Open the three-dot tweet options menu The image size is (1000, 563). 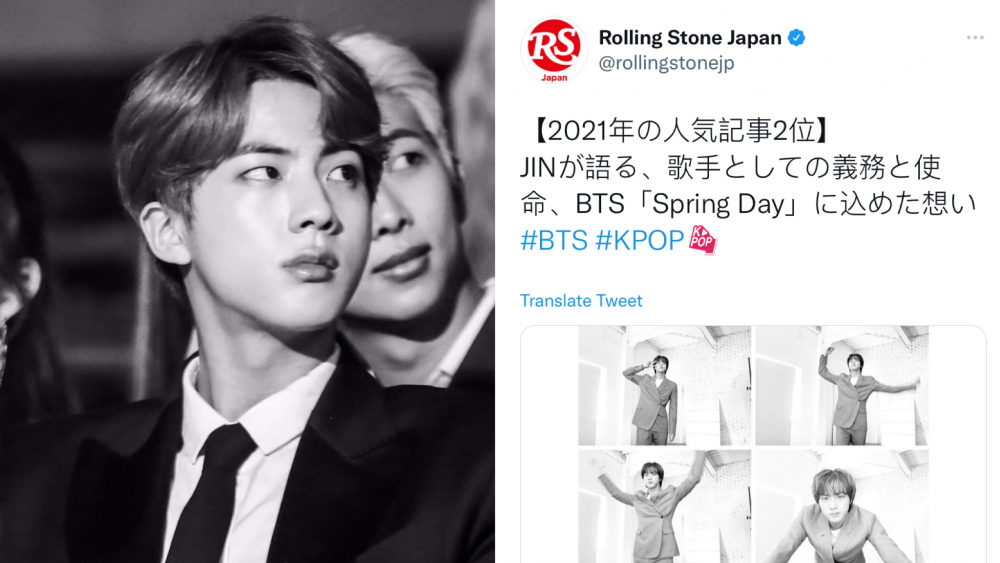tap(974, 38)
